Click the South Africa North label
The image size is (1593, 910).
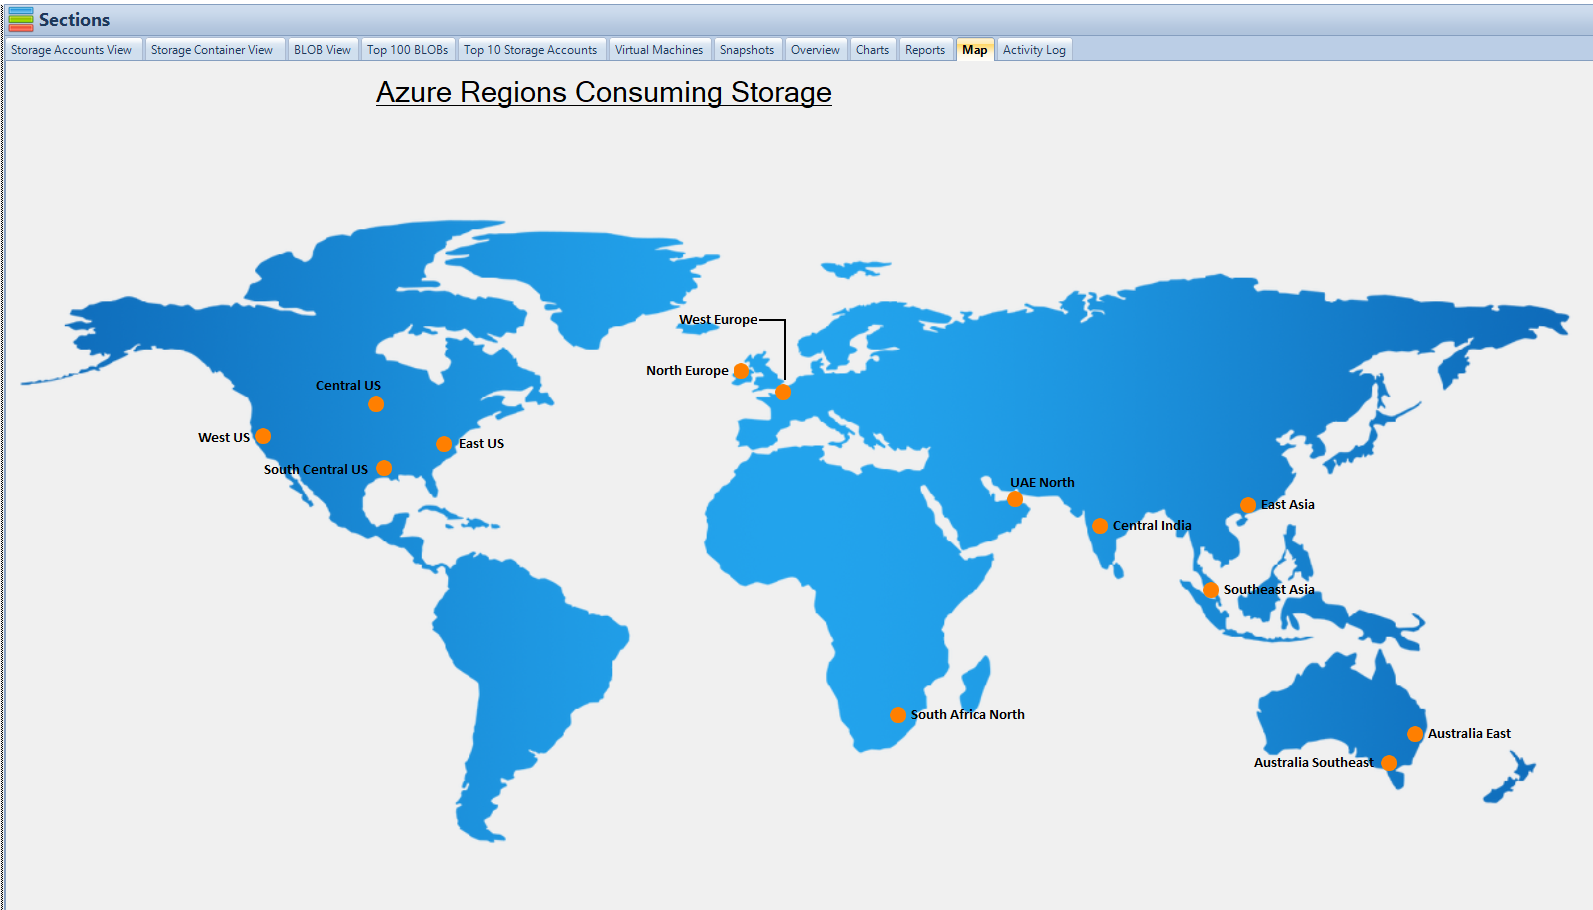968,715
